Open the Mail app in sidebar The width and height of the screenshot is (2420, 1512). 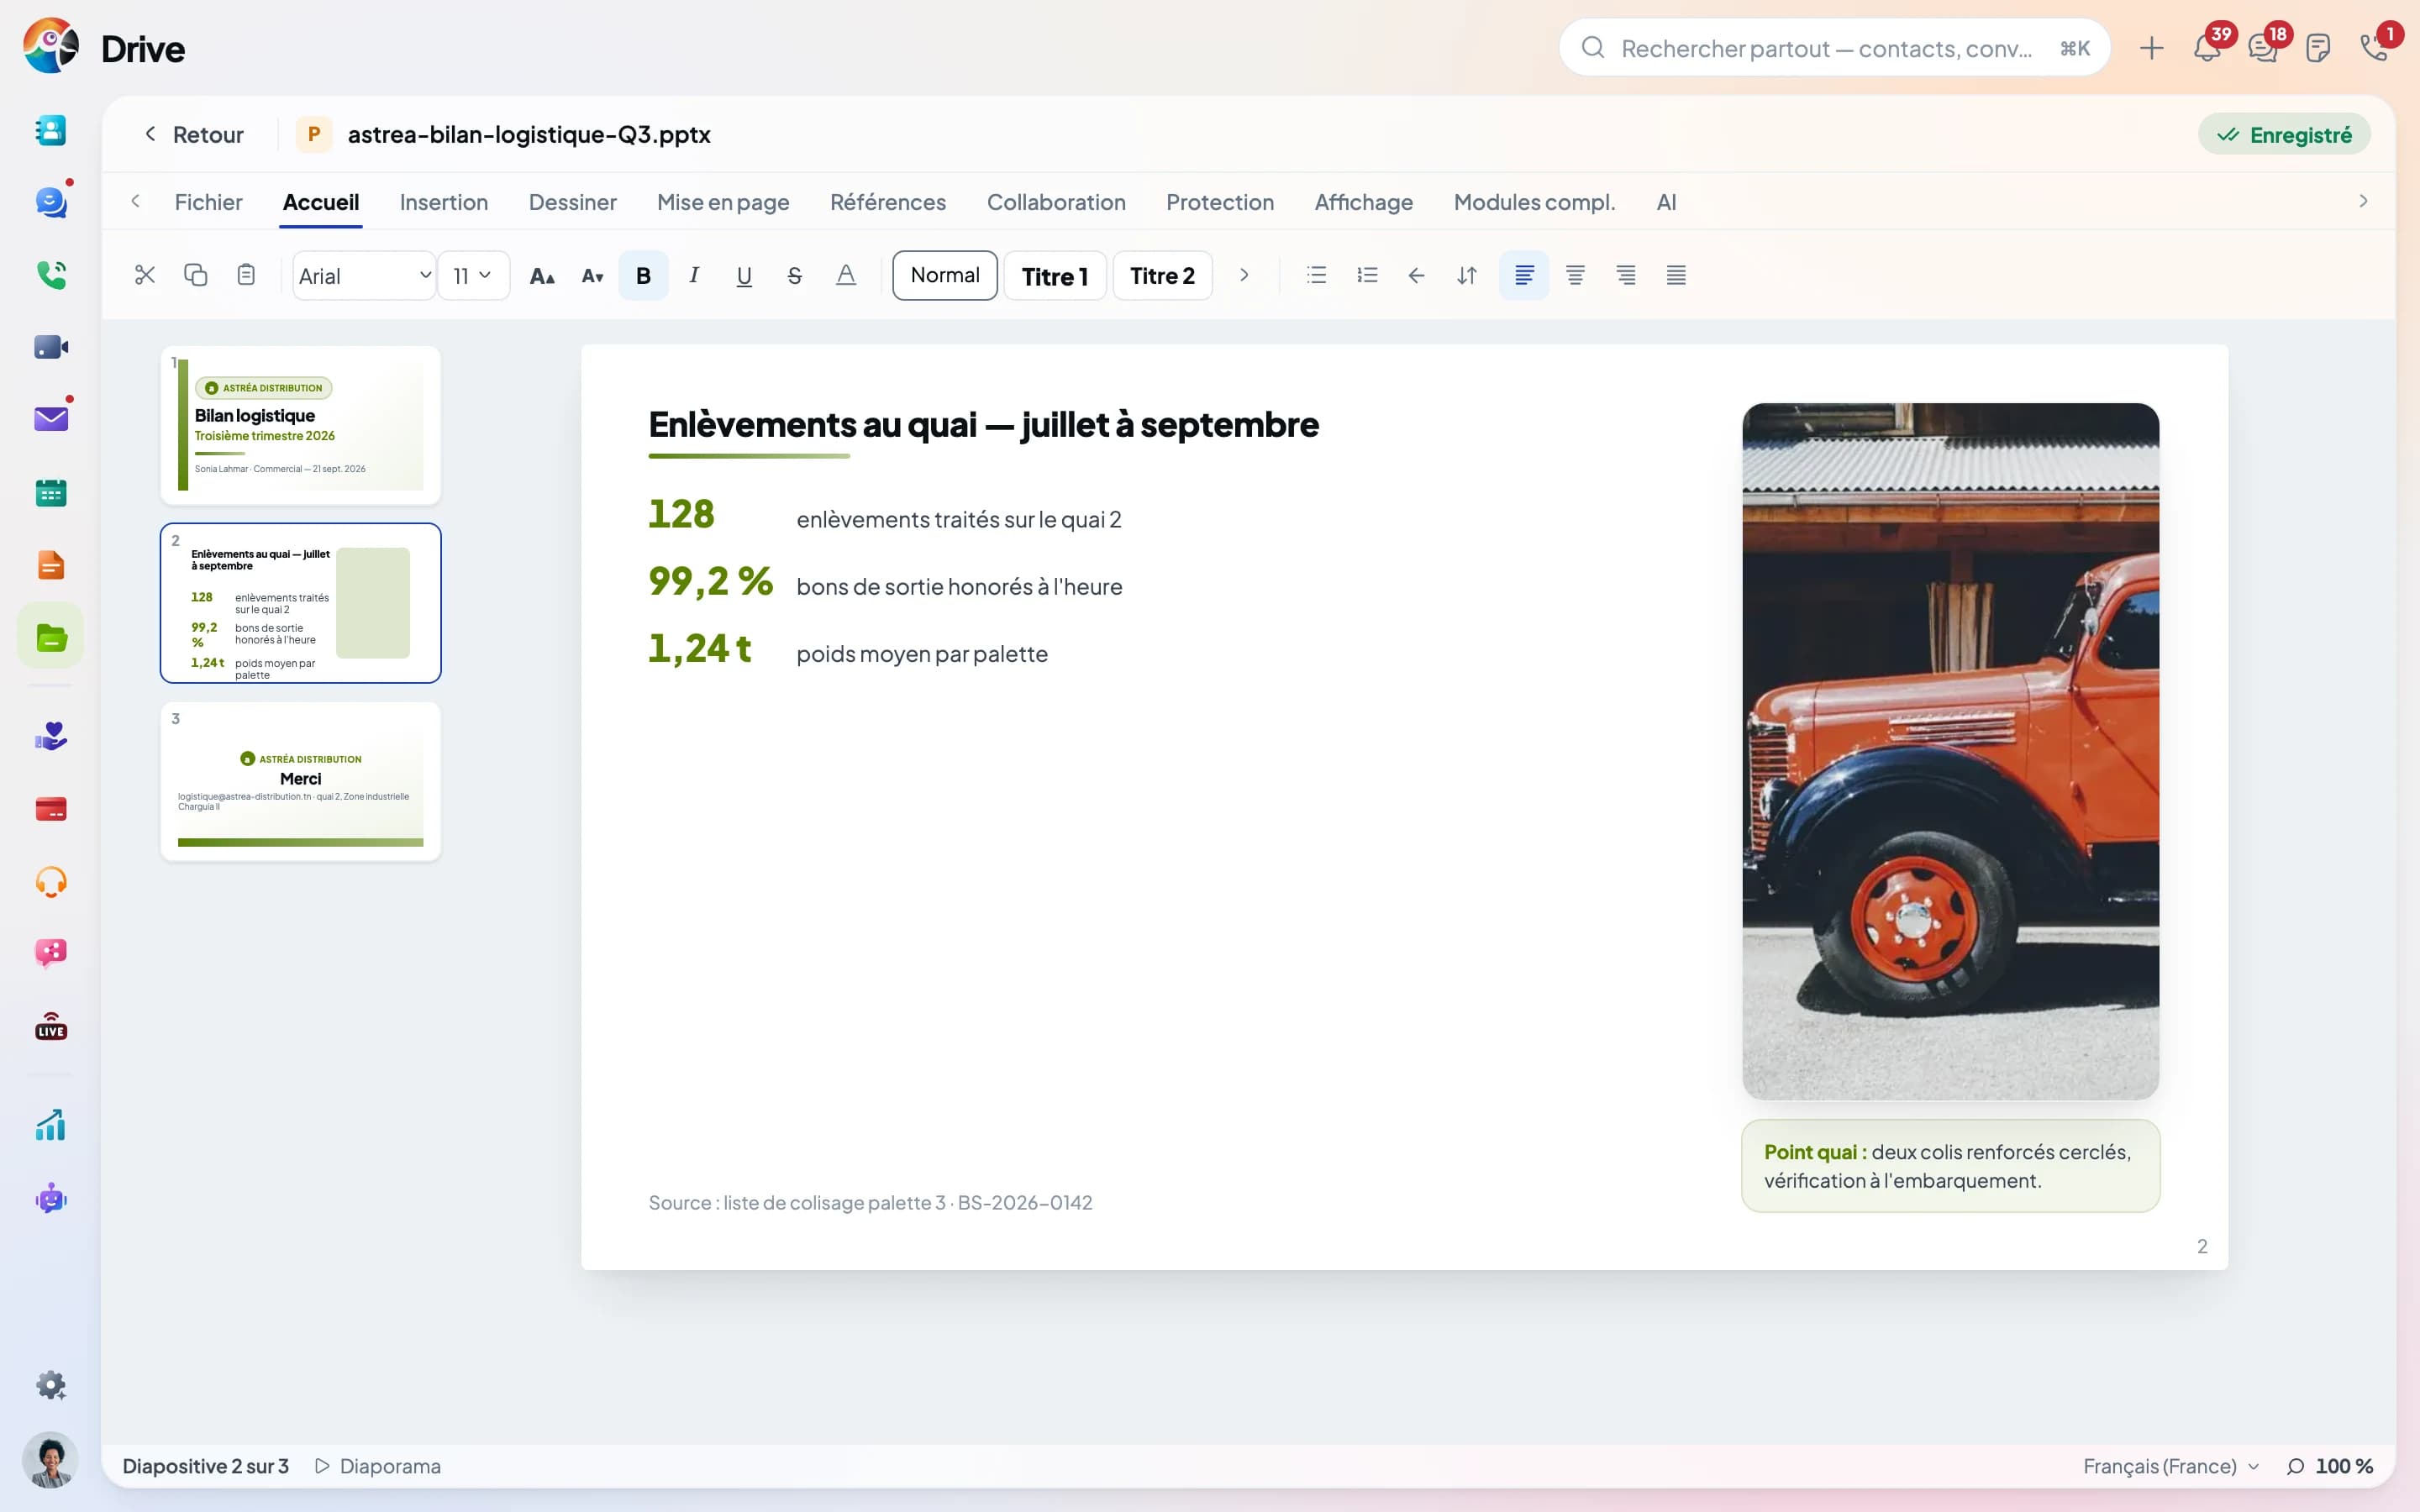pos(51,419)
